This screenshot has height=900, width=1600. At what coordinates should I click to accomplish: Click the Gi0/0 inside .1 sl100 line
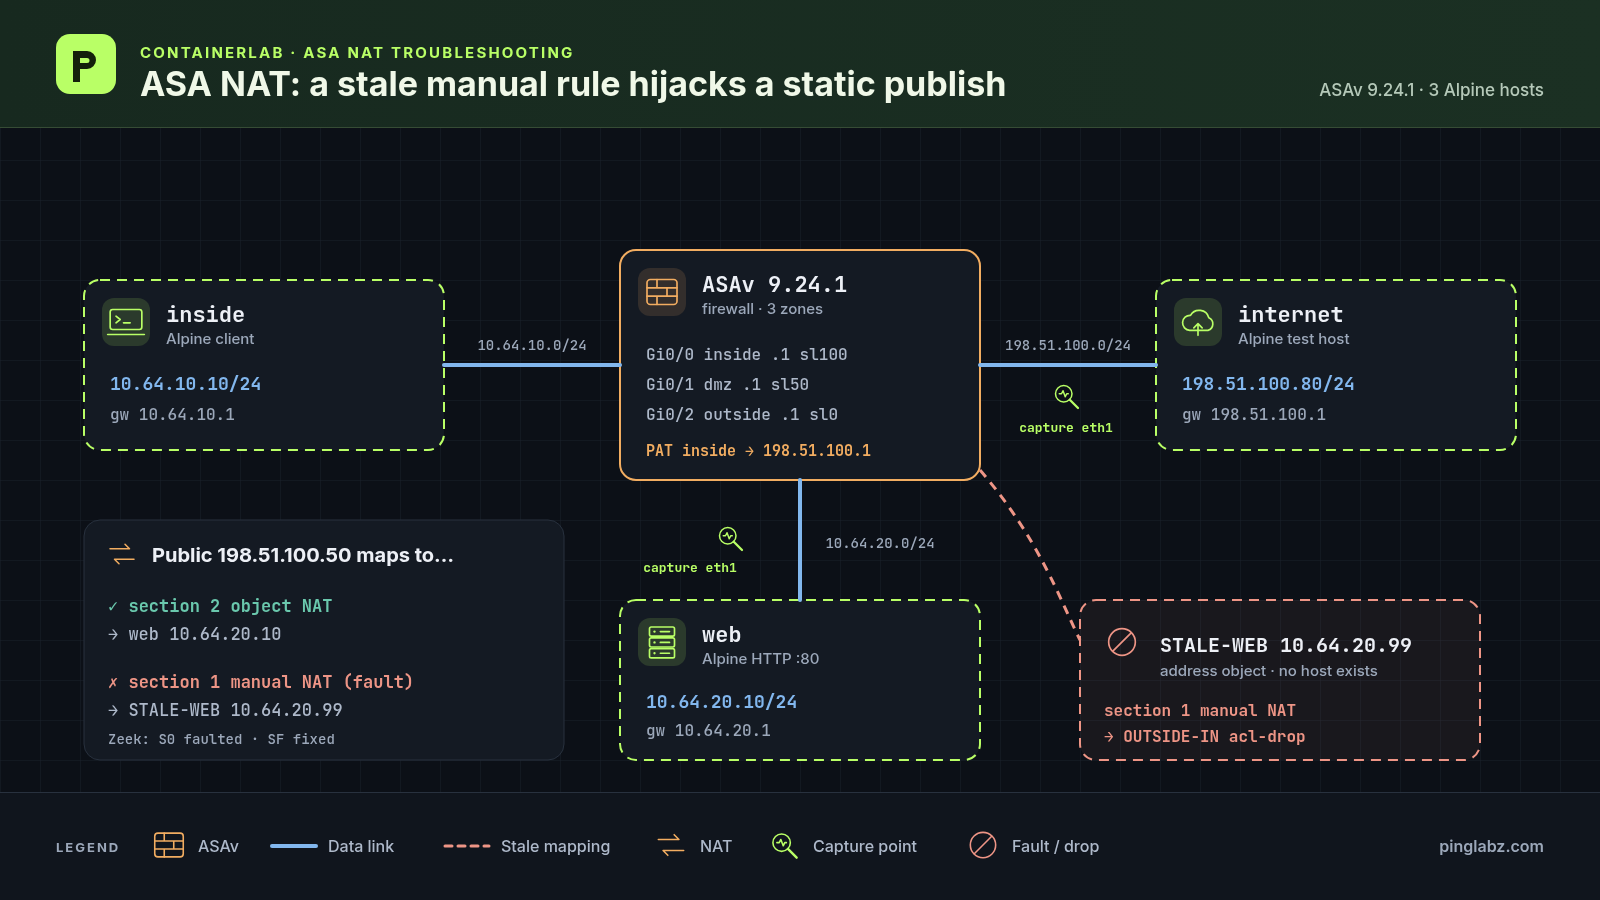point(746,355)
